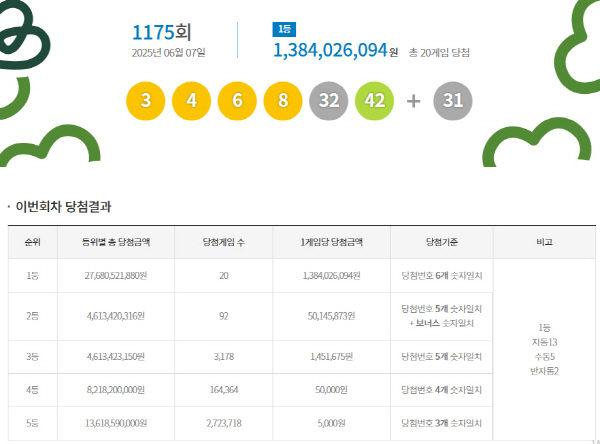The image size is (600, 444).
Task: Click the text 총 20게임 당첨
Action: pyautogui.click(x=439, y=53)
